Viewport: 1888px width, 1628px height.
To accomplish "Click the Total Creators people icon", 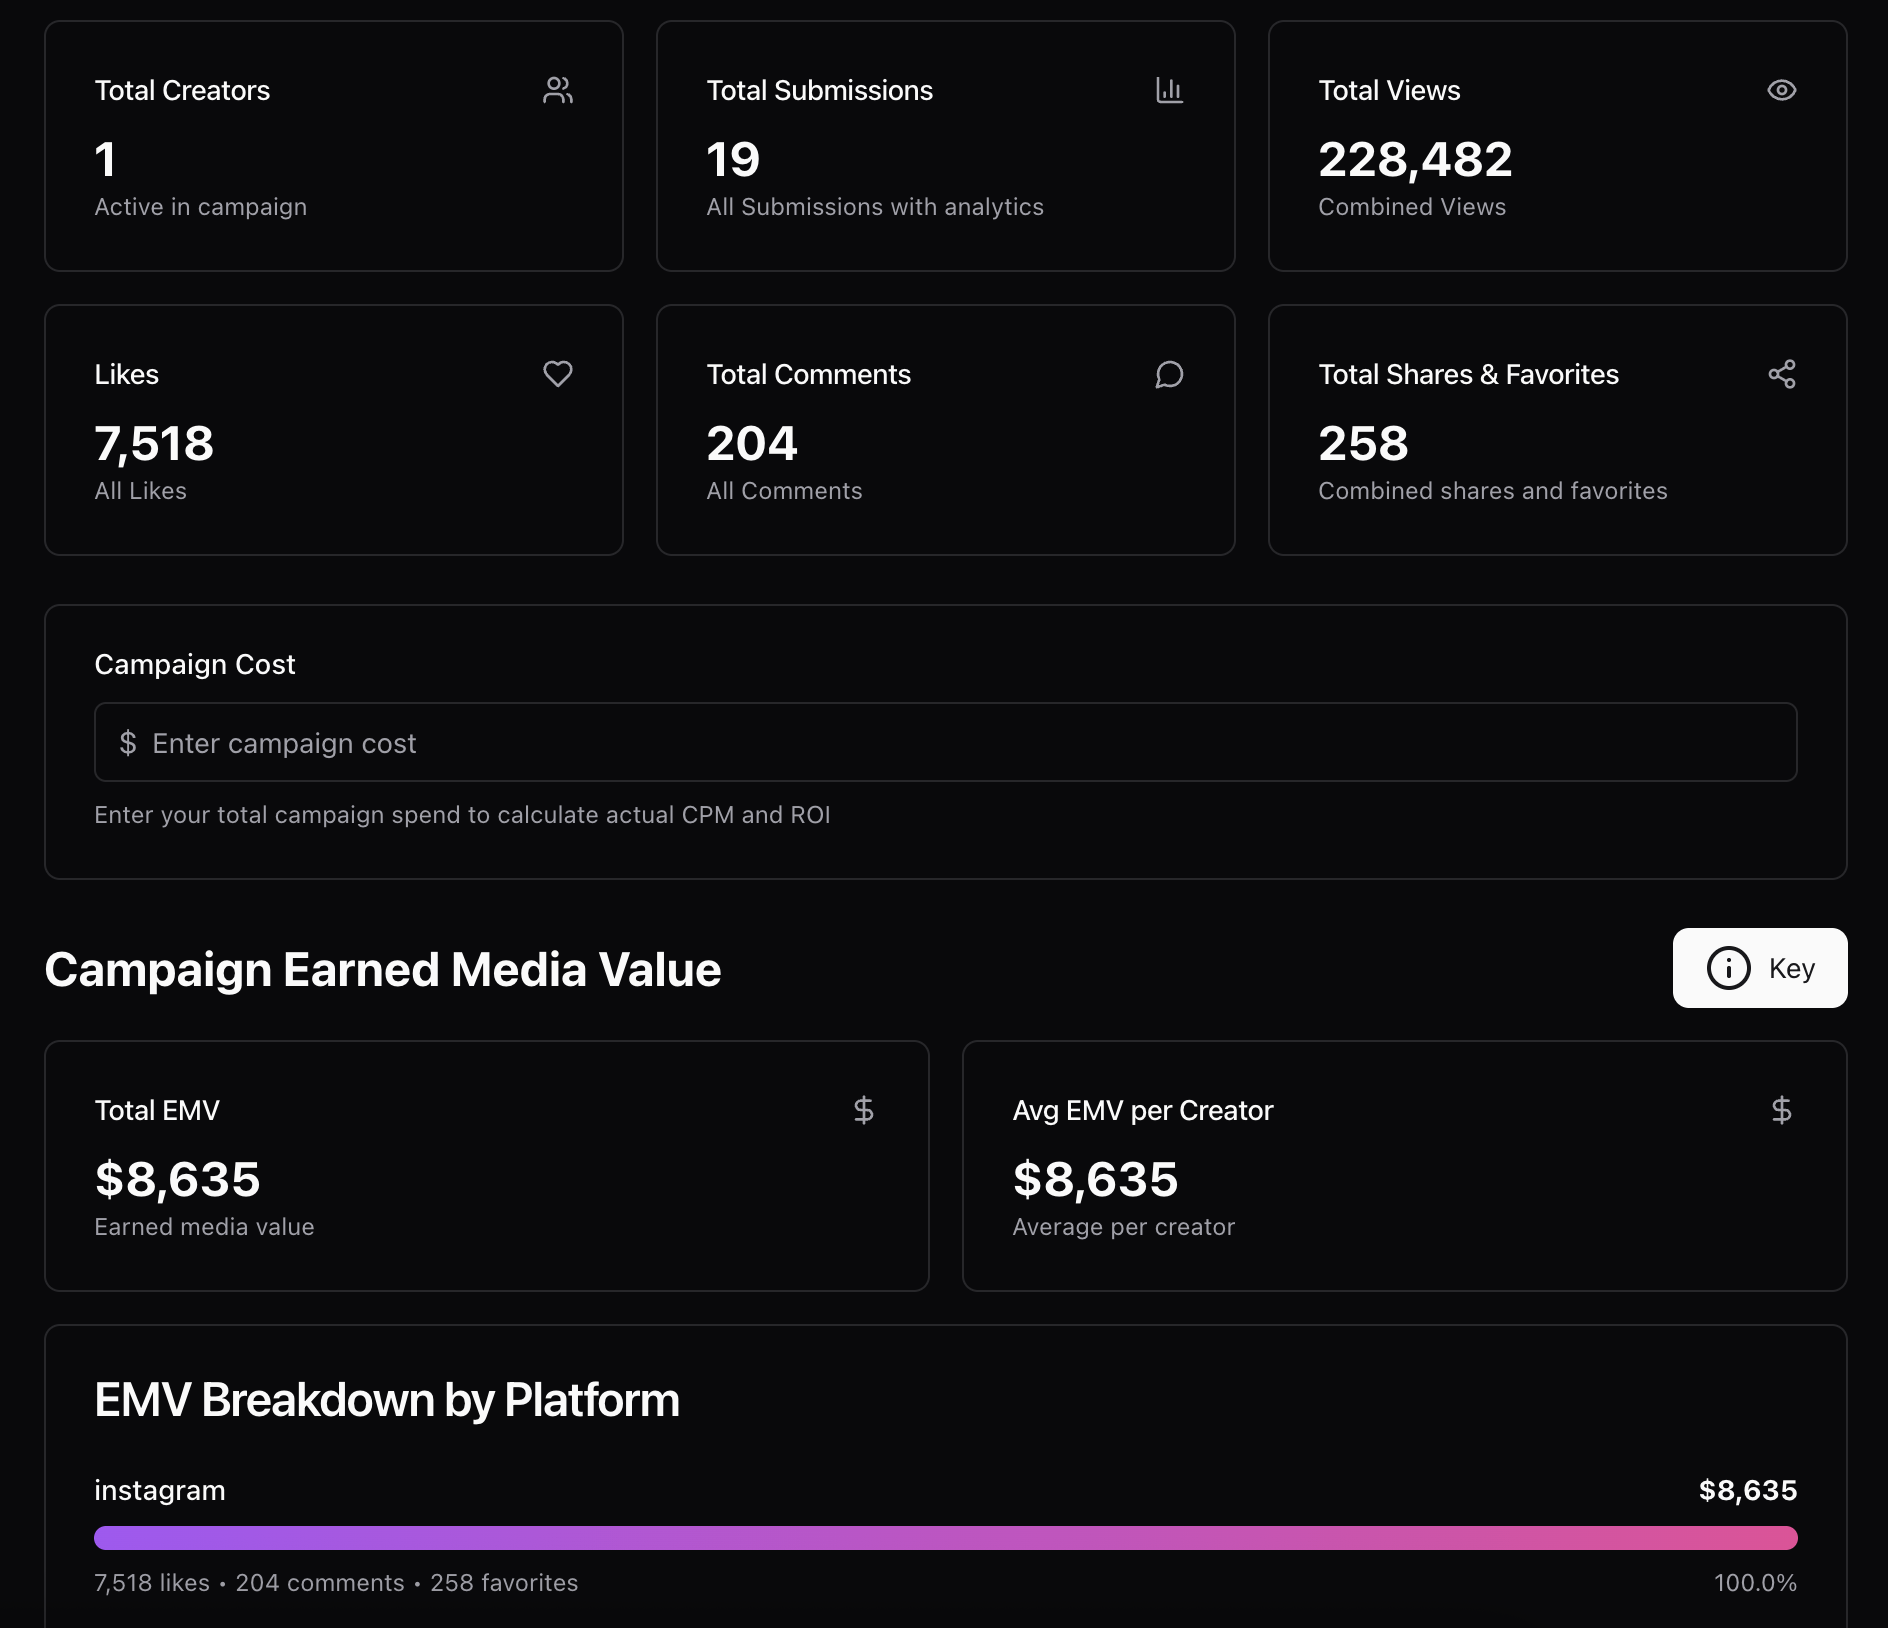I will pyautogui.click(x=558, y=90).
